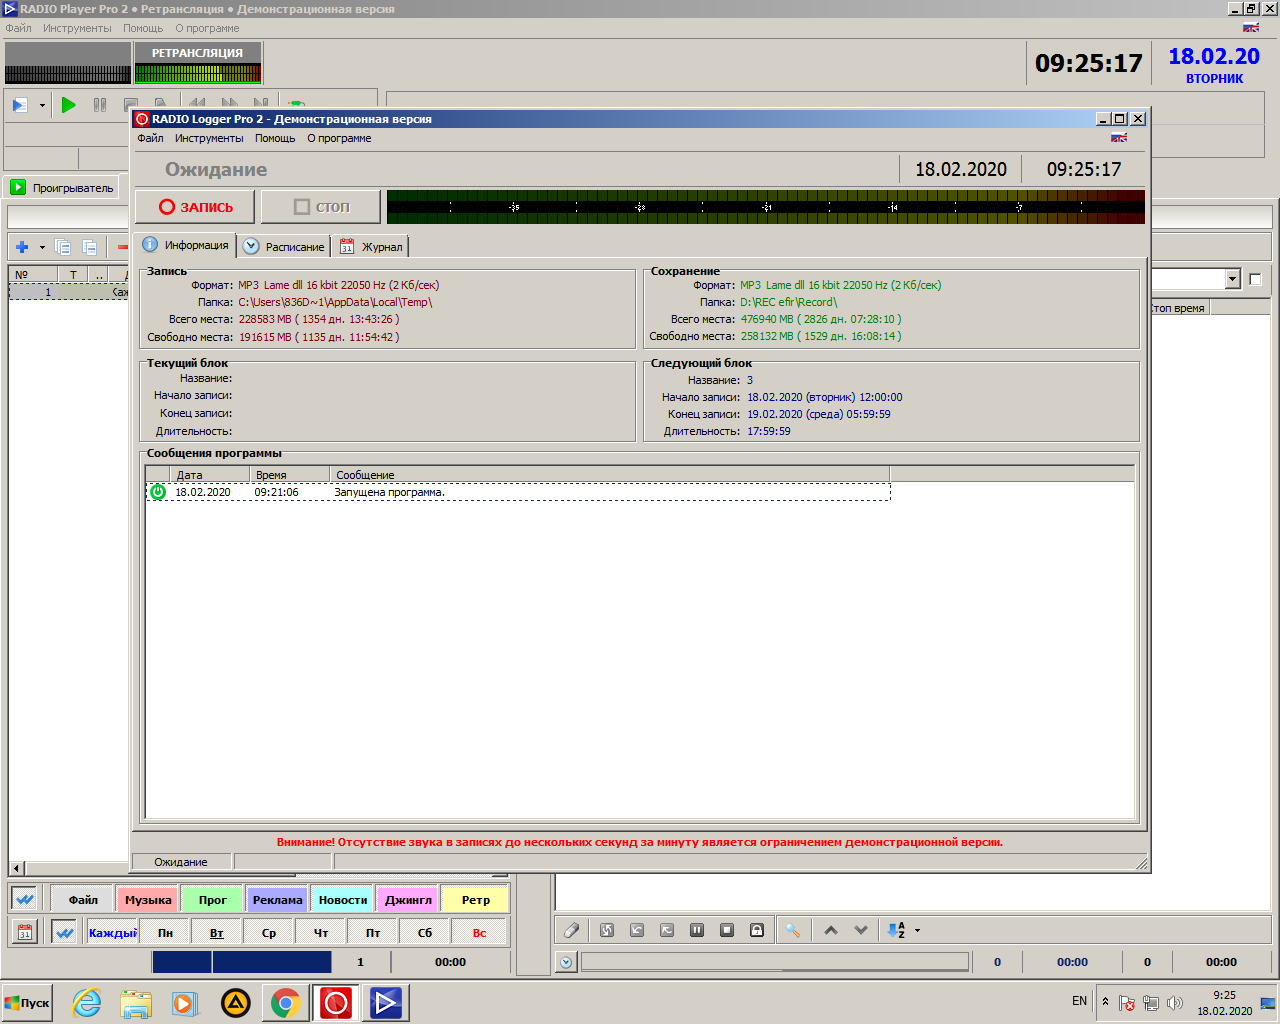Toggle the Новости category filter

pyautogui.click(x=343, y=900)
